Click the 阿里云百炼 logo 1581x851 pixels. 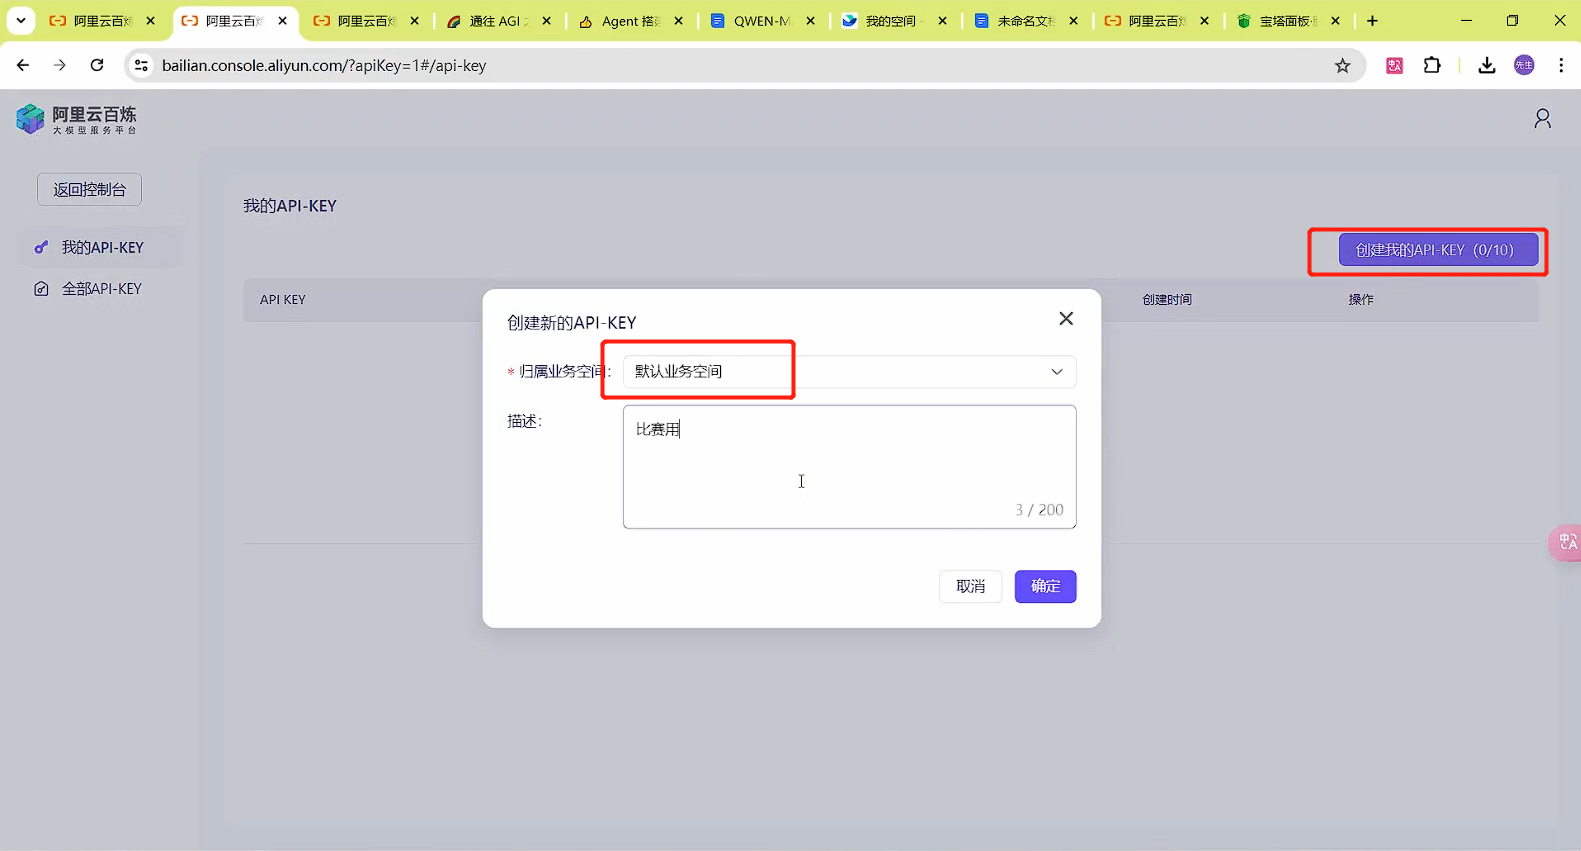click(76, 119)
